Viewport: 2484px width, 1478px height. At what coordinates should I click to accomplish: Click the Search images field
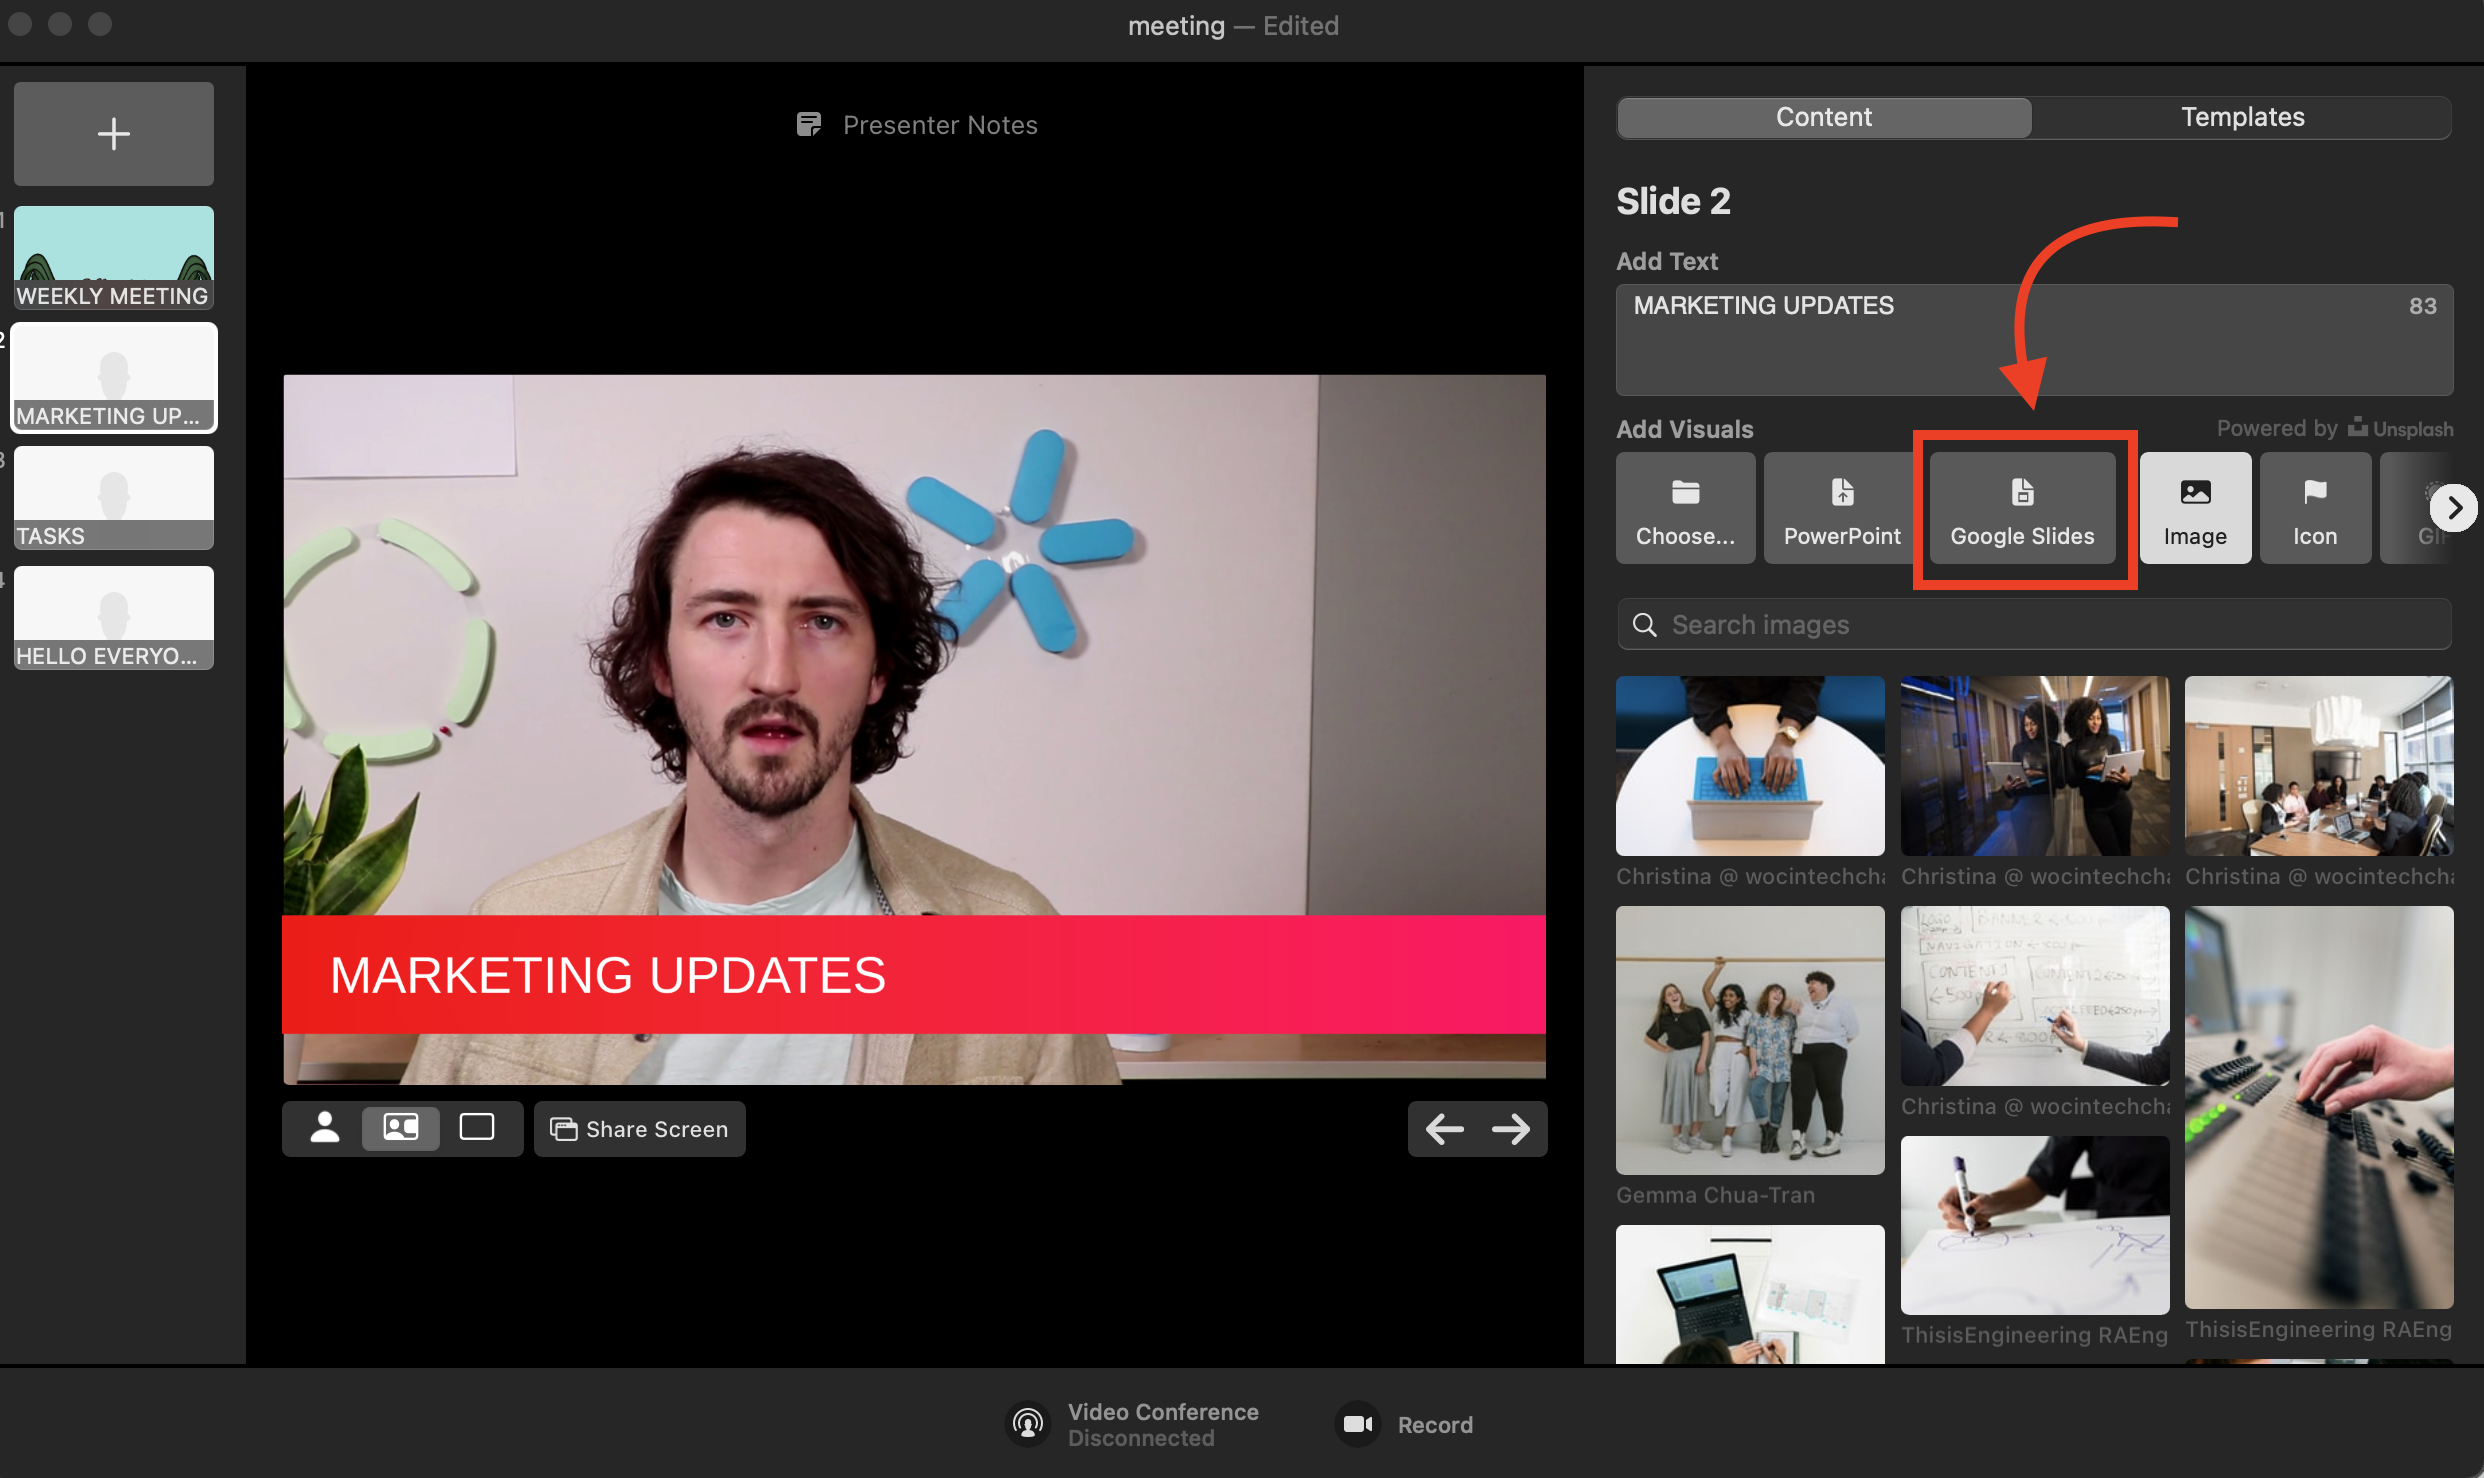point(2034,625)
